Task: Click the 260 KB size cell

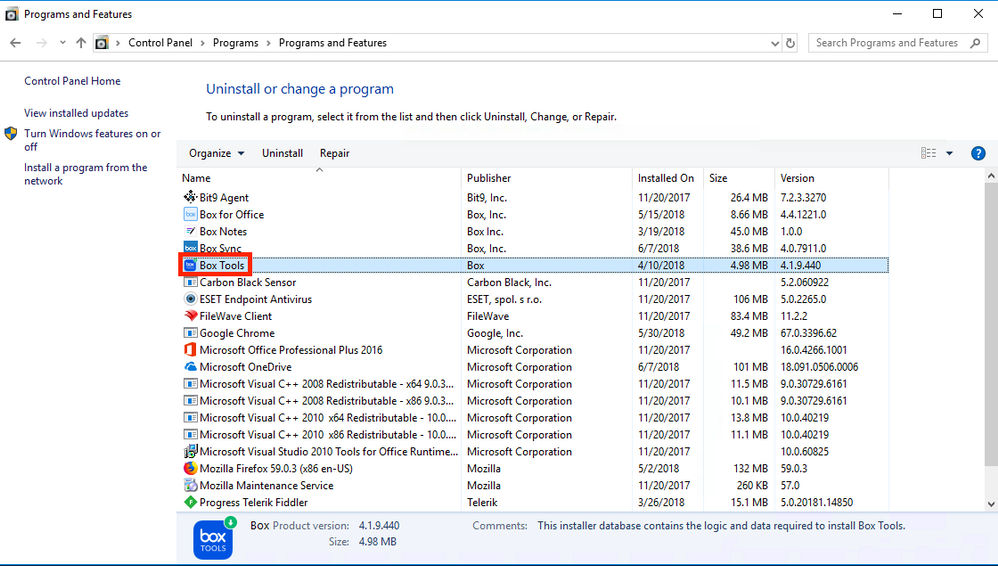Action: (750, 485)
